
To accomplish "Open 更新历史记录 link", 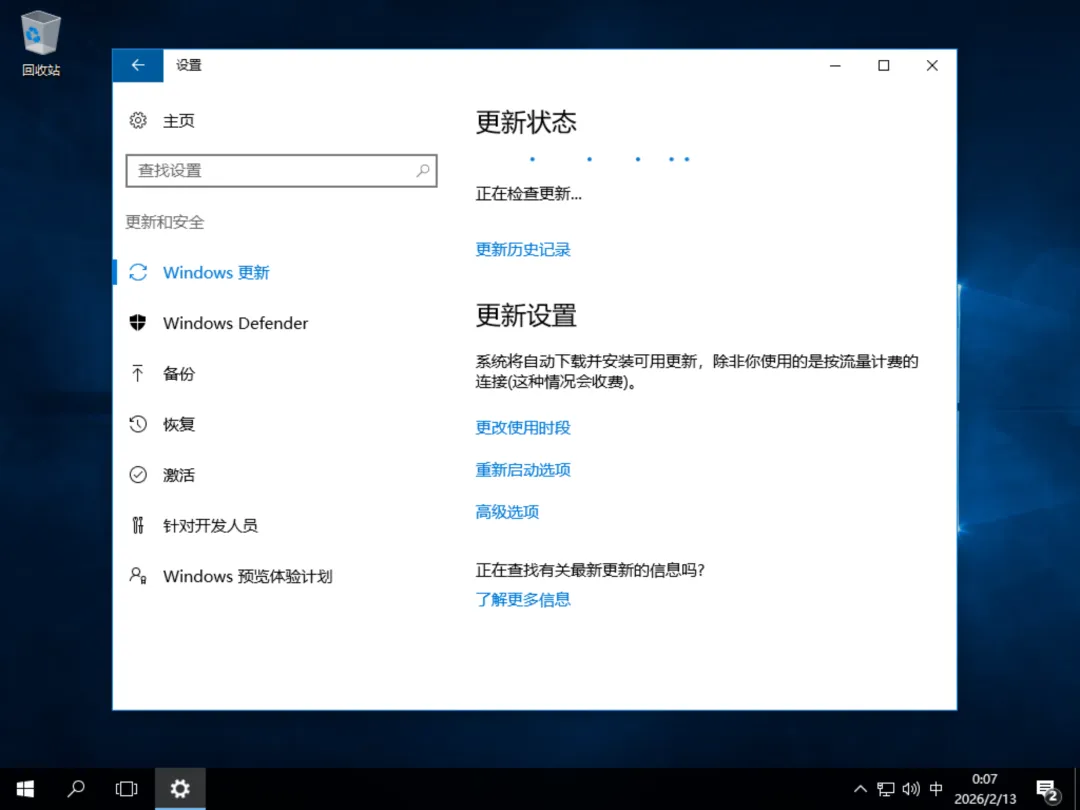I will 523,249.
